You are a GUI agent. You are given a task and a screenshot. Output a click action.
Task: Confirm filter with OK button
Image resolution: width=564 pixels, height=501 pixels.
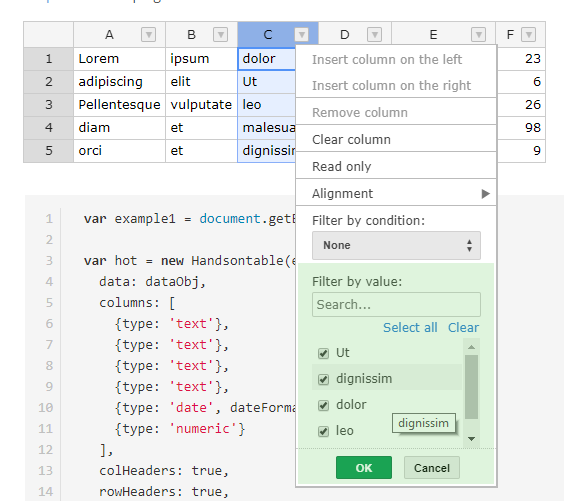[x=364, y=468]
